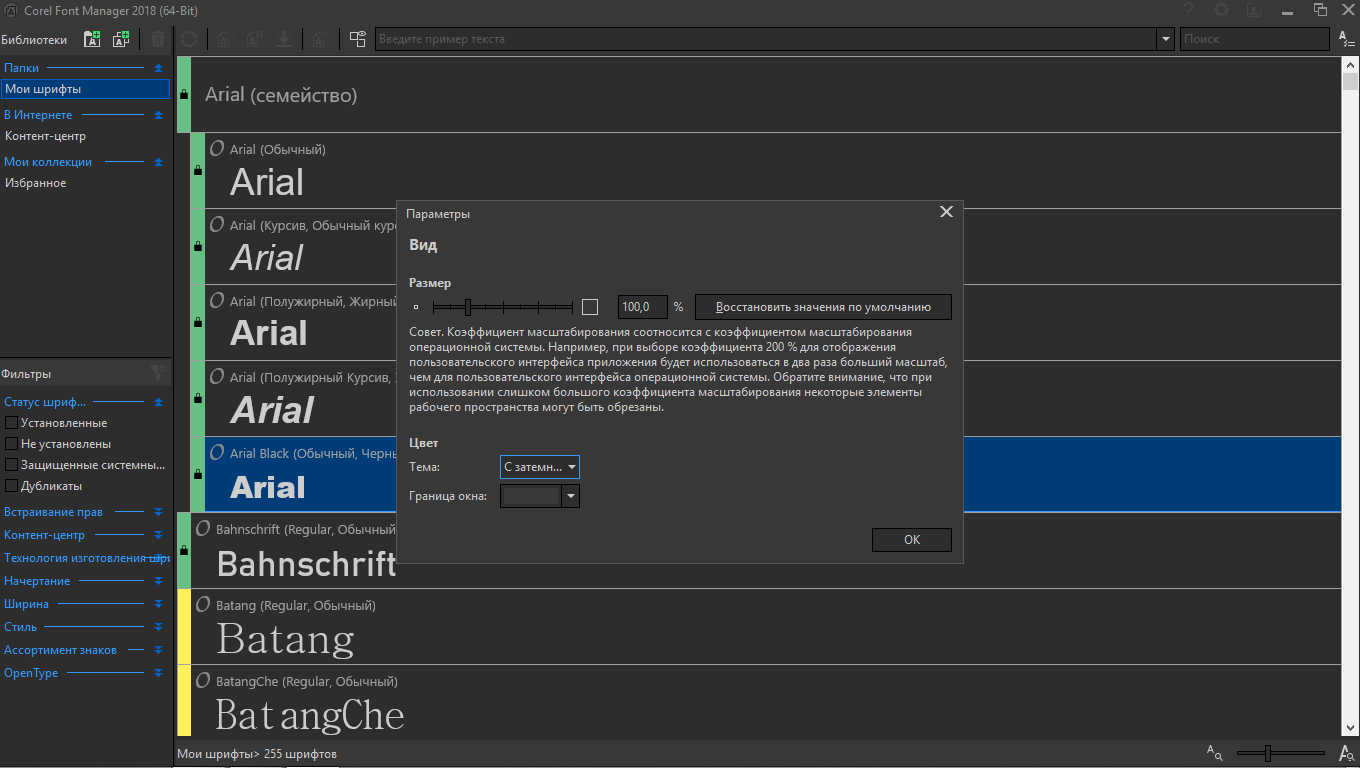The height and width of the screenshot is (768, 1360).
Task: Select Мои шрифты in folders list
Action: [x=86, y=89]
